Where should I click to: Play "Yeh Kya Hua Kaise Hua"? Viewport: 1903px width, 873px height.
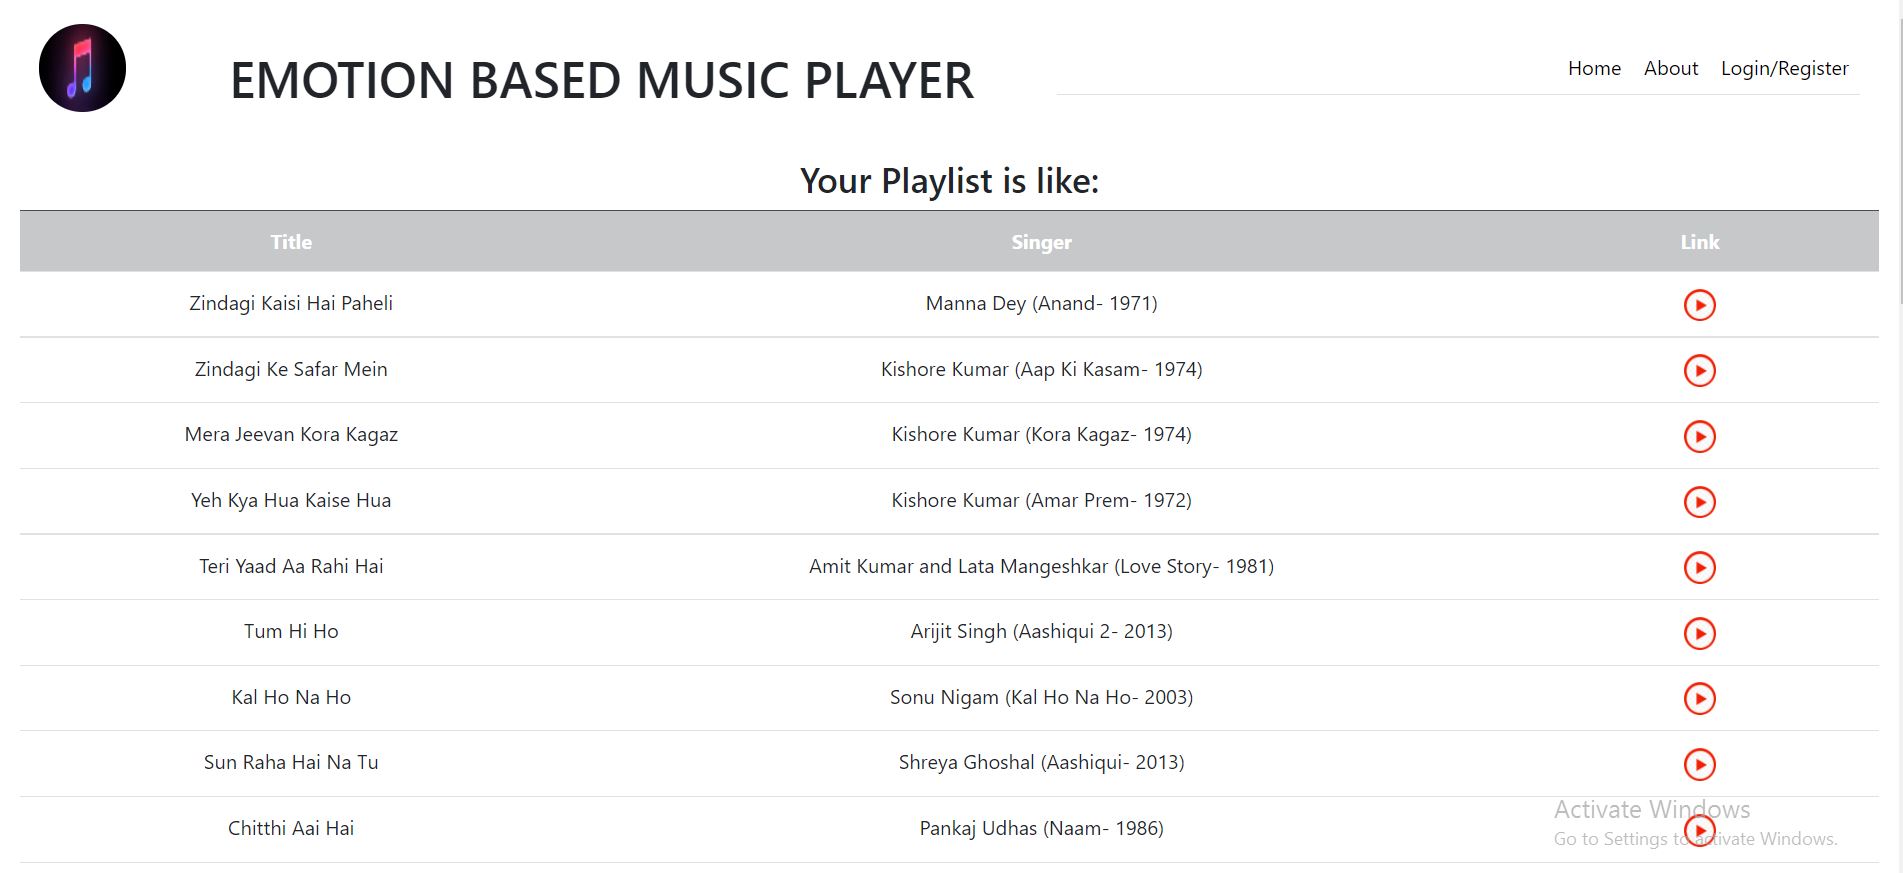[x=1699, y=501]
